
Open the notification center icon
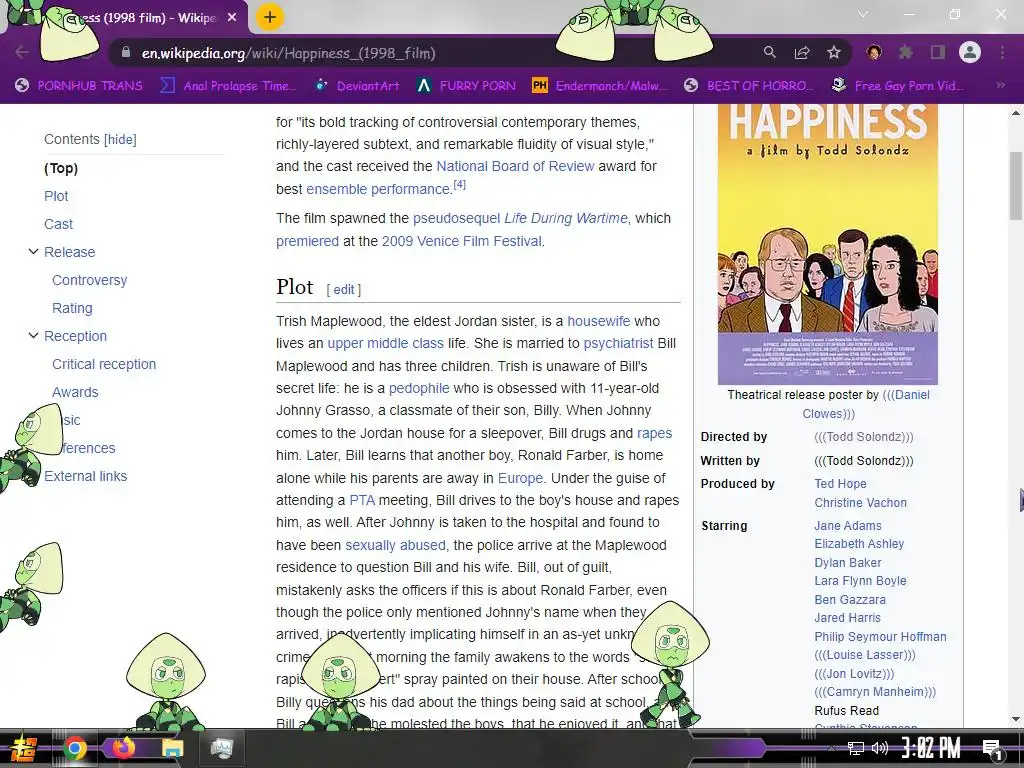click(991, 749)
